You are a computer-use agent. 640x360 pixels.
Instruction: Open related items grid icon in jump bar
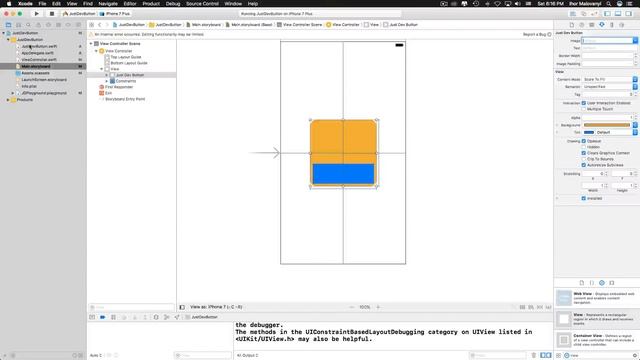[x=92, y=25]
